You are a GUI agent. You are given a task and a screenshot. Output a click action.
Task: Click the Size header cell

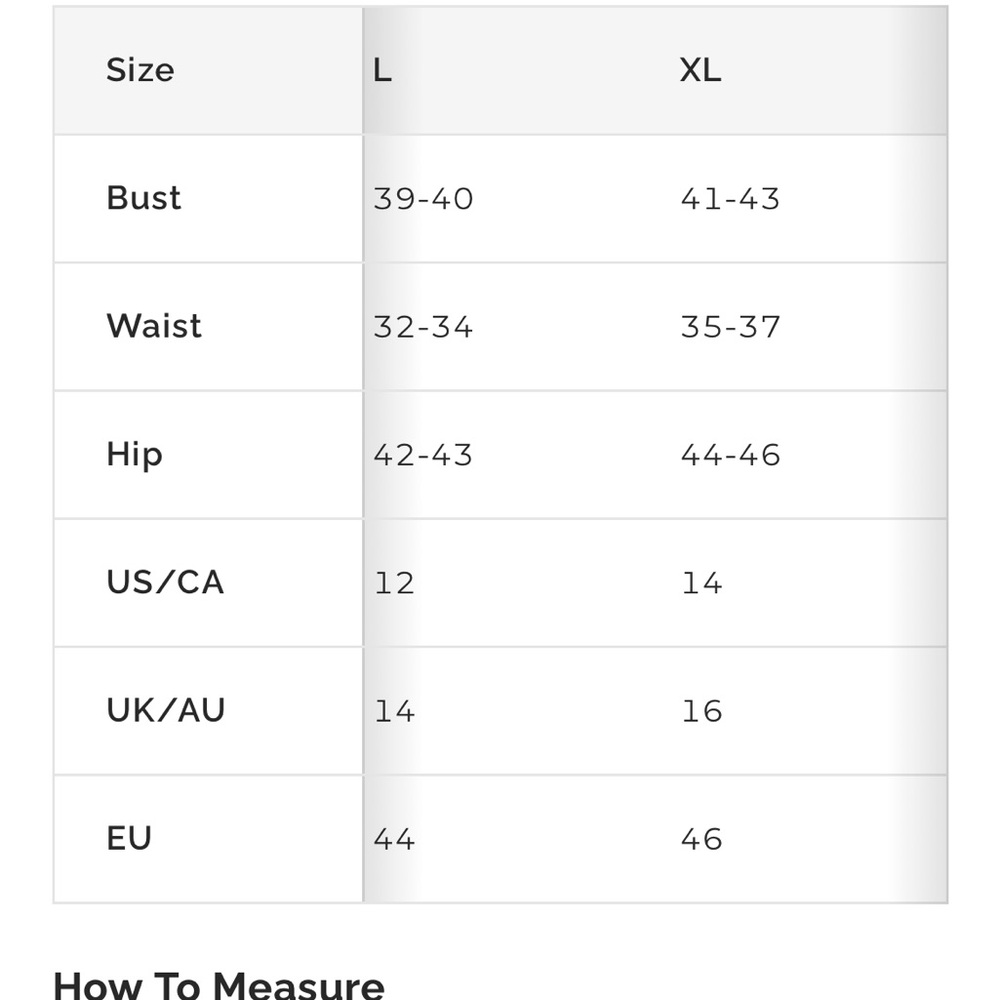(140, 71)
